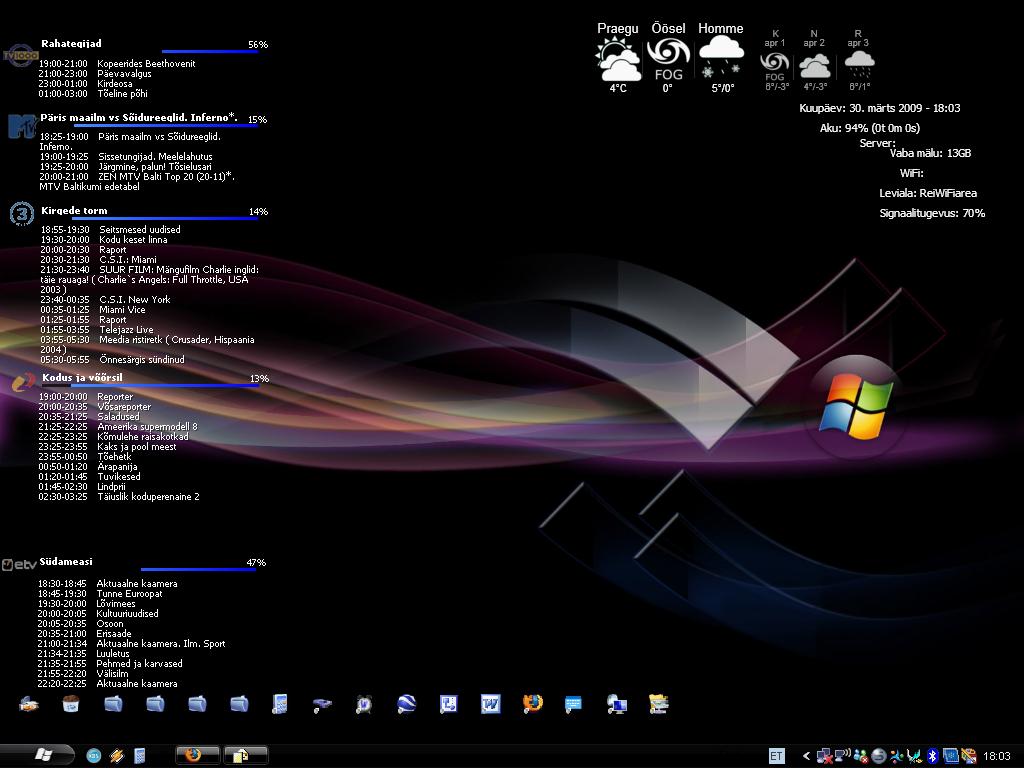The height and width of the screenshot is (768, 1024).
Task: Click the apr 2 cloudy forecast icon
Action: coord(814,66)
